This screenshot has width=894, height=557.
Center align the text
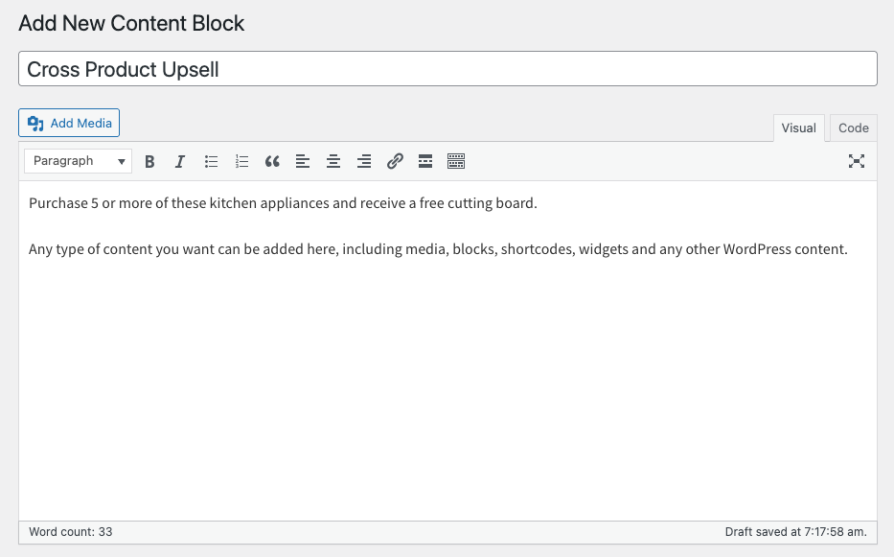333,161
